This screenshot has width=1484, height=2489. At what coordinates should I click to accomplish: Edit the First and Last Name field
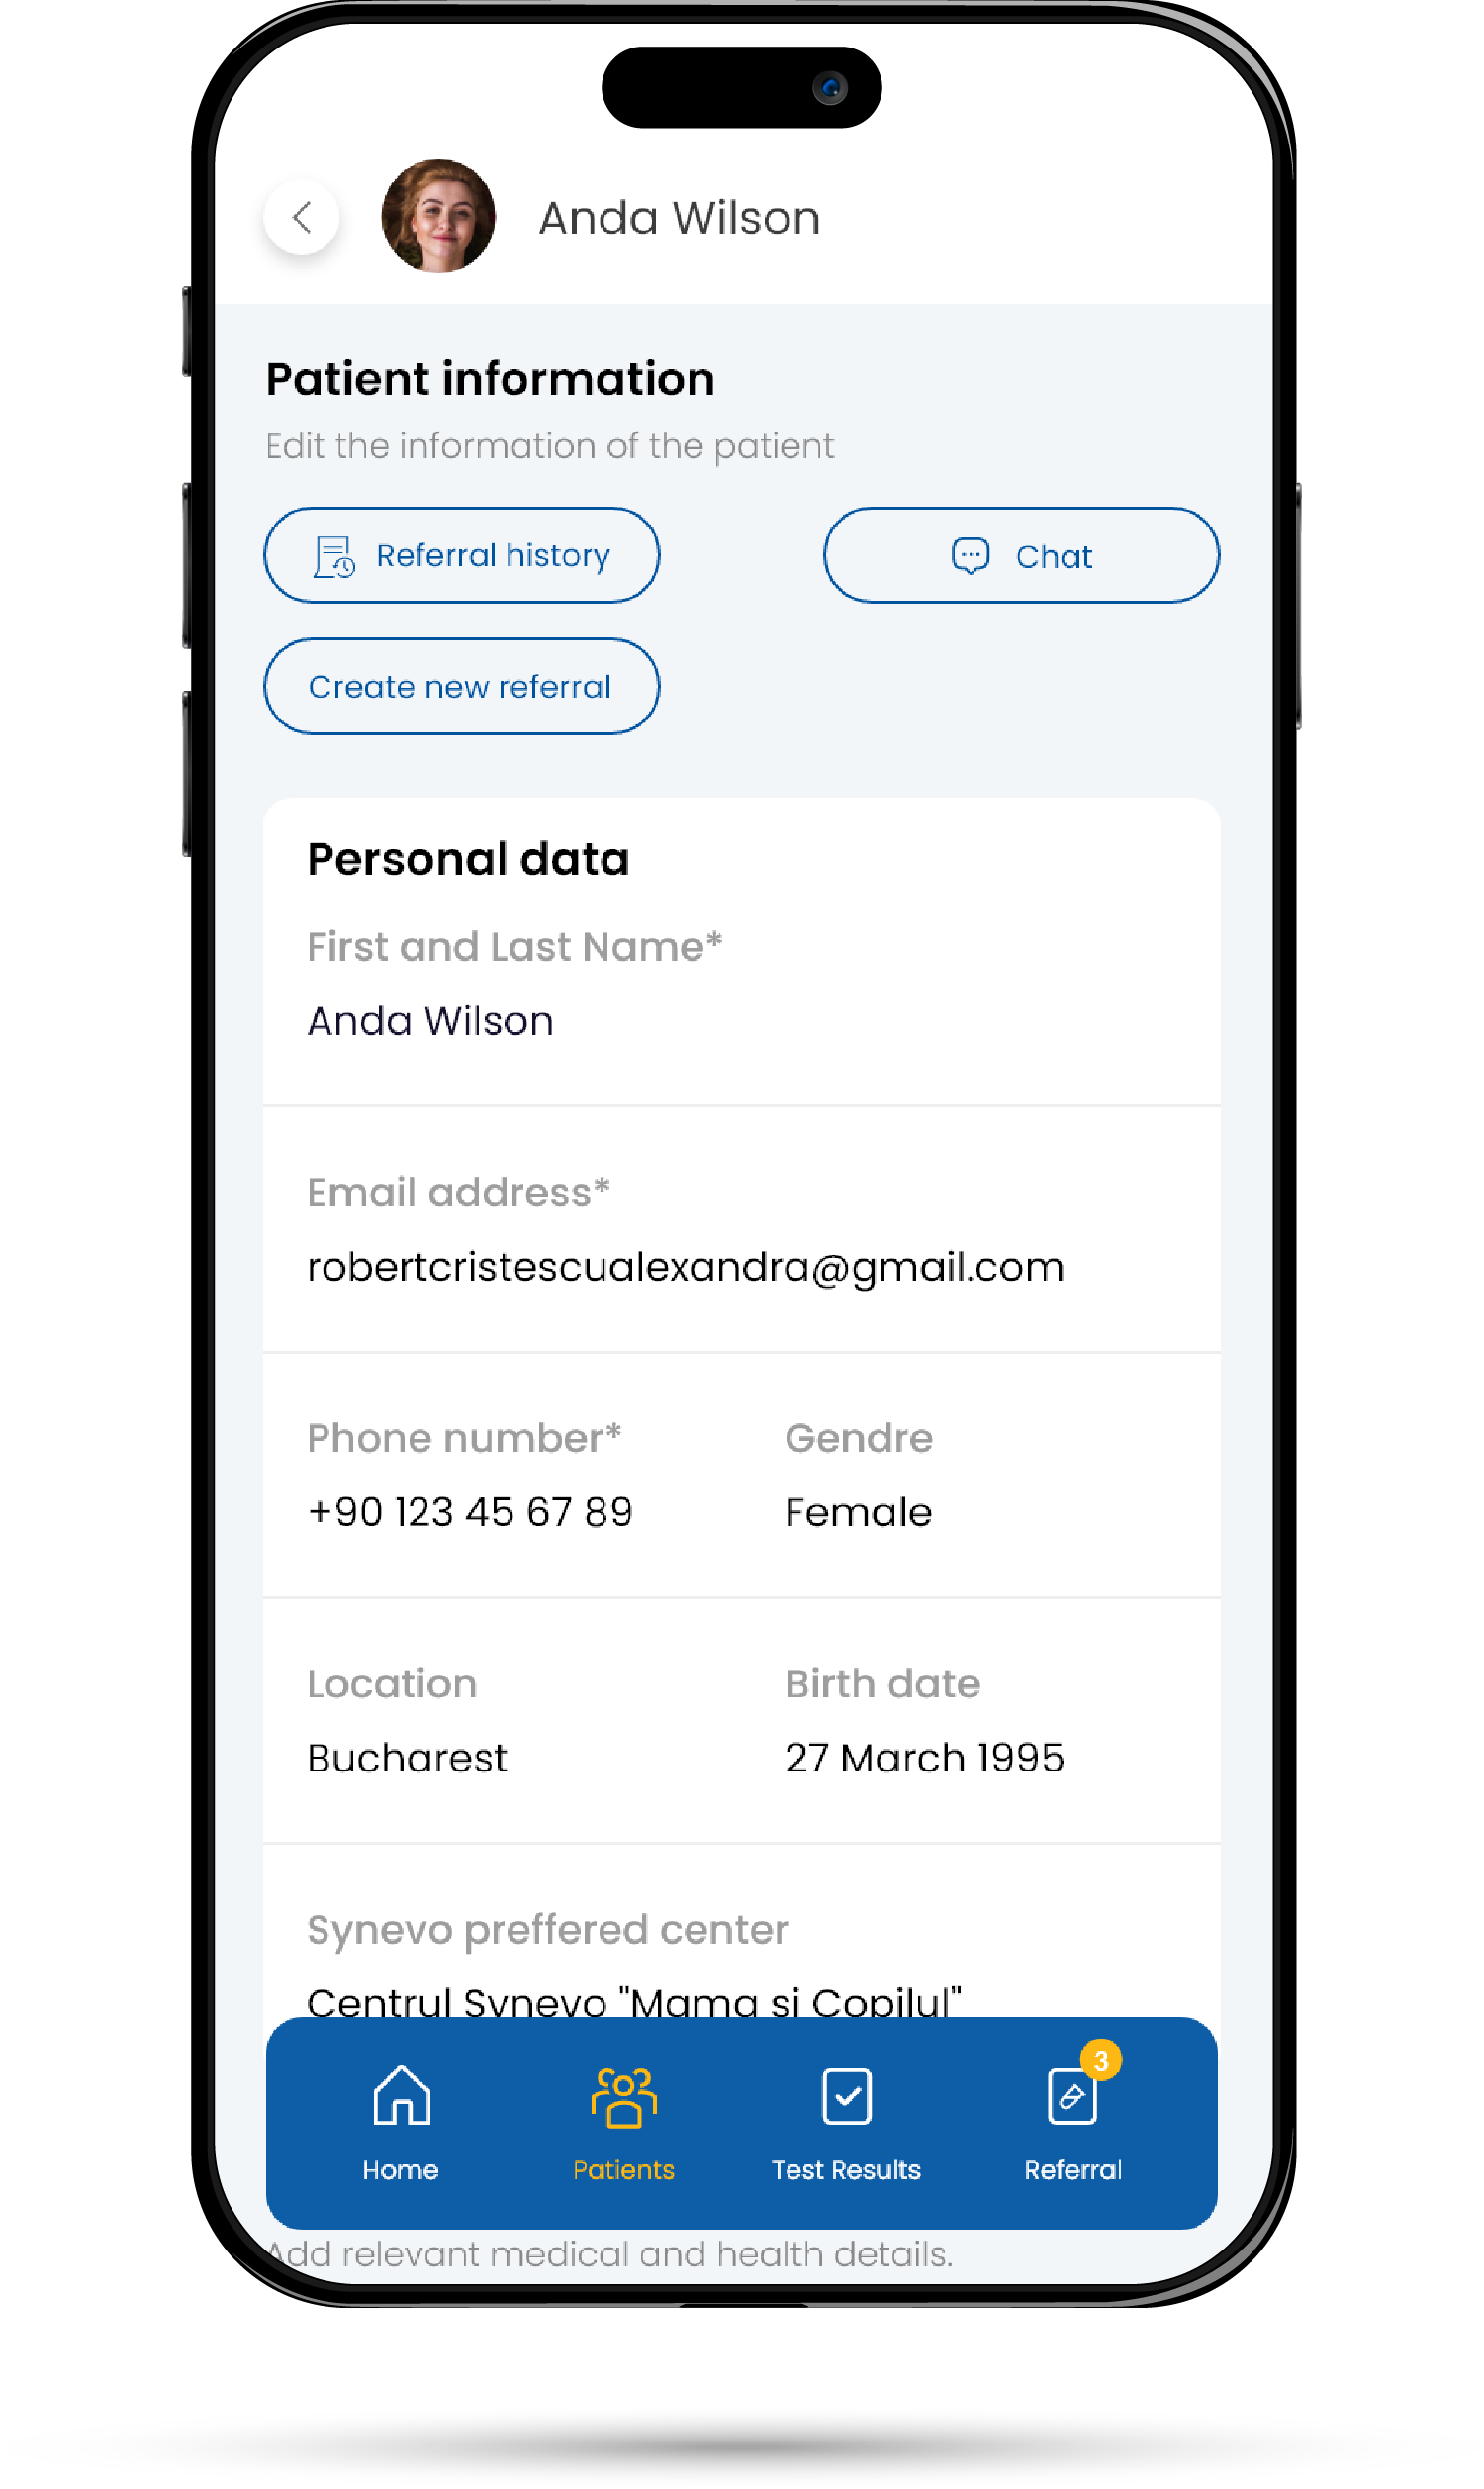coord(741,985)
